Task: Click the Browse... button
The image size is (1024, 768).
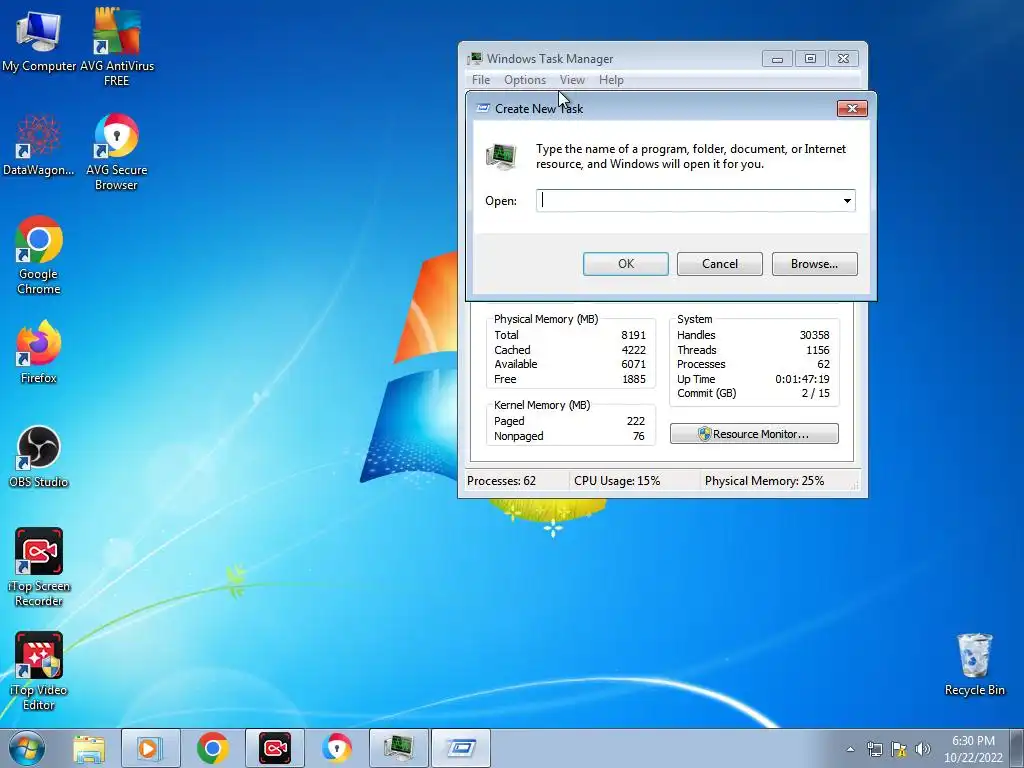Action: (x=814, y=264)
